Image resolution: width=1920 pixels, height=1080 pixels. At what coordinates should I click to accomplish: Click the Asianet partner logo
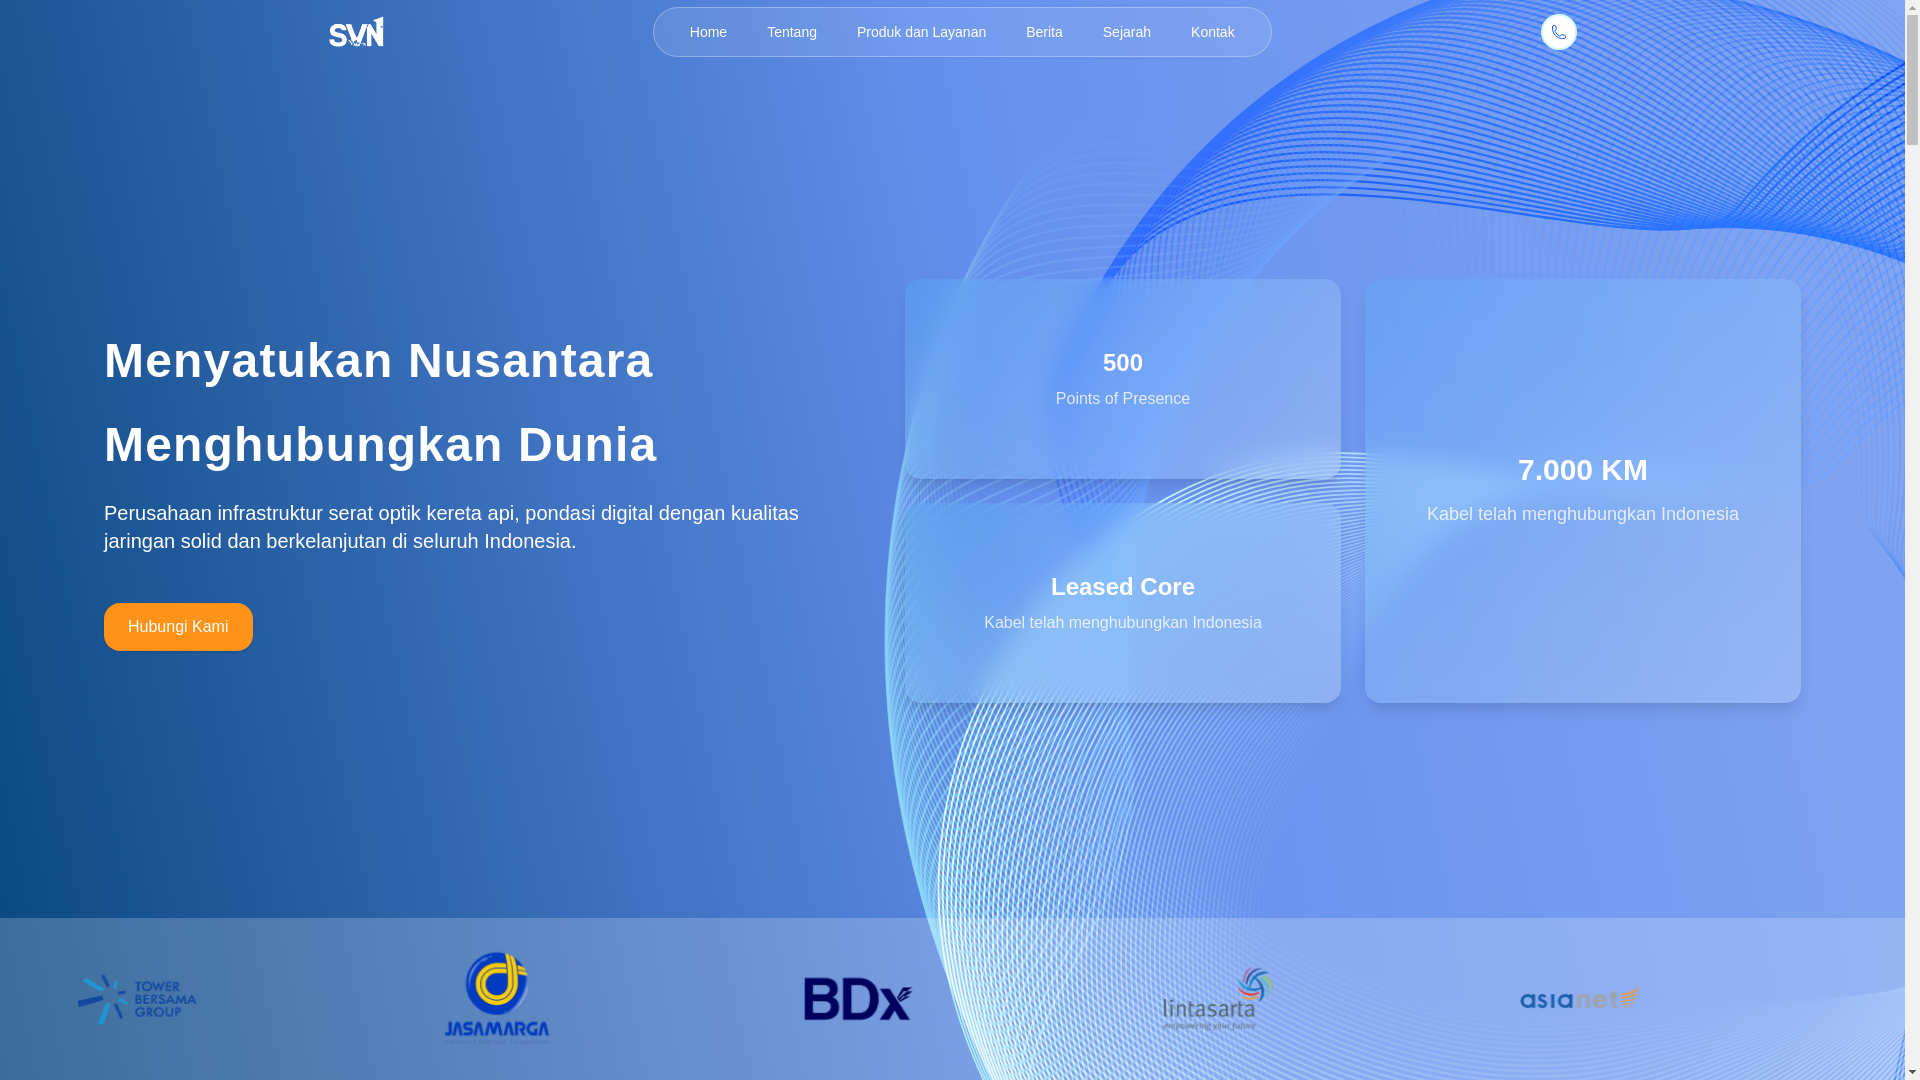pyautogui.click(x=1578, y=999)
